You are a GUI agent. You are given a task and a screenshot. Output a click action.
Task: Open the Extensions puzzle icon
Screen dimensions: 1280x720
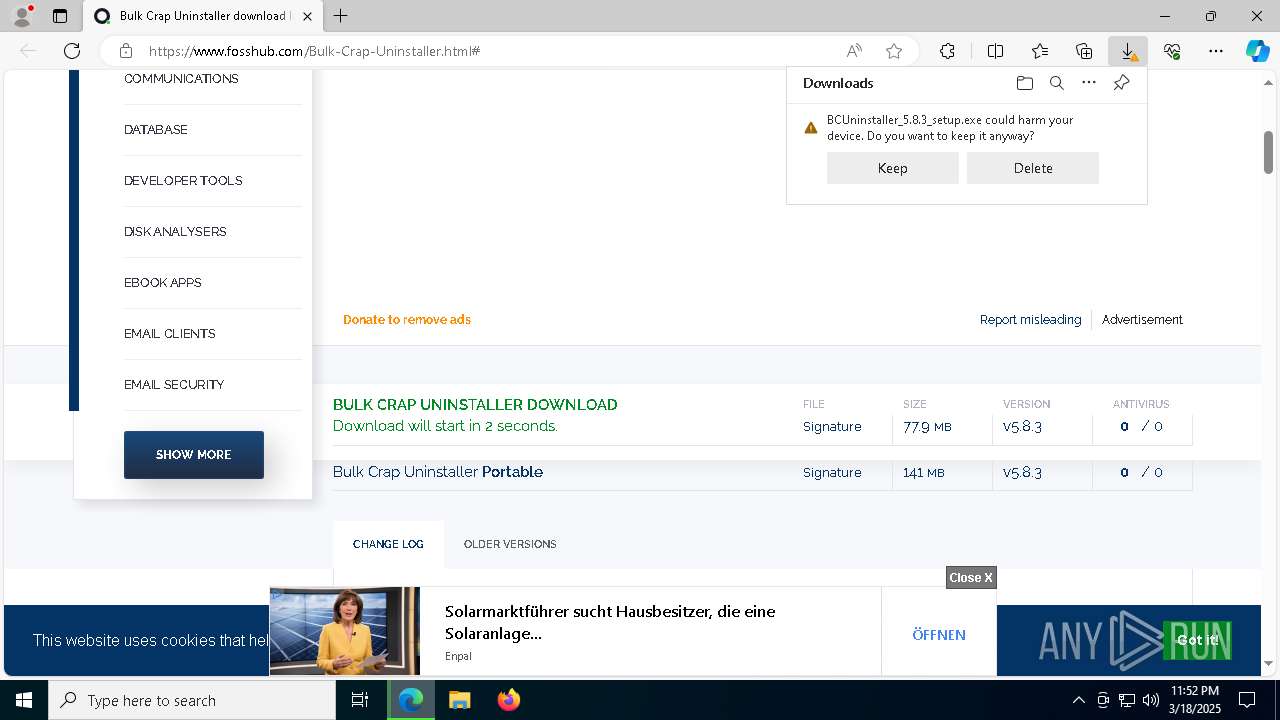coord(947,51)
